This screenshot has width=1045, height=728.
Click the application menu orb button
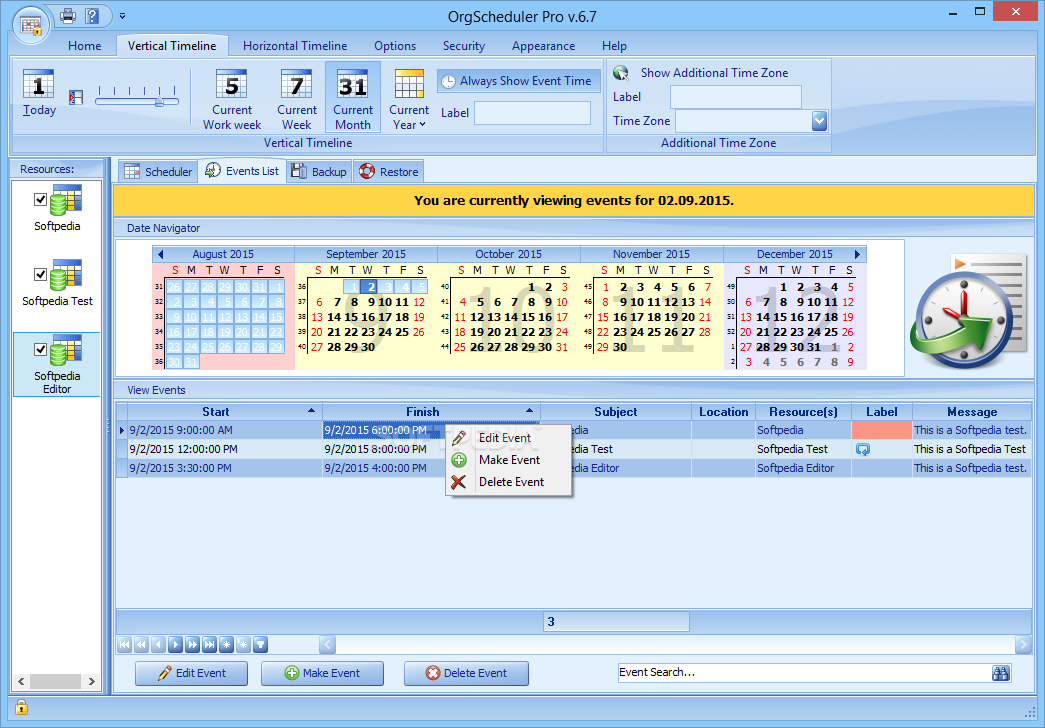(31, 25)
